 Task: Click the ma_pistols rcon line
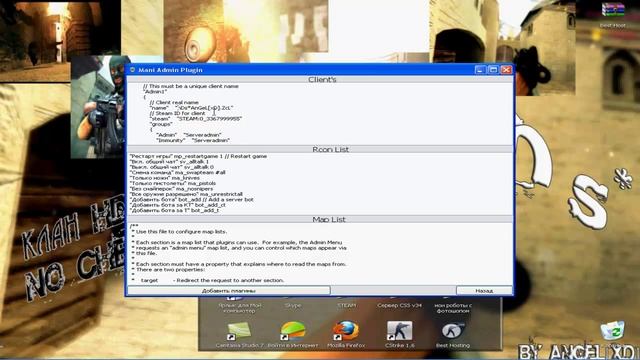tap(173, 183)
